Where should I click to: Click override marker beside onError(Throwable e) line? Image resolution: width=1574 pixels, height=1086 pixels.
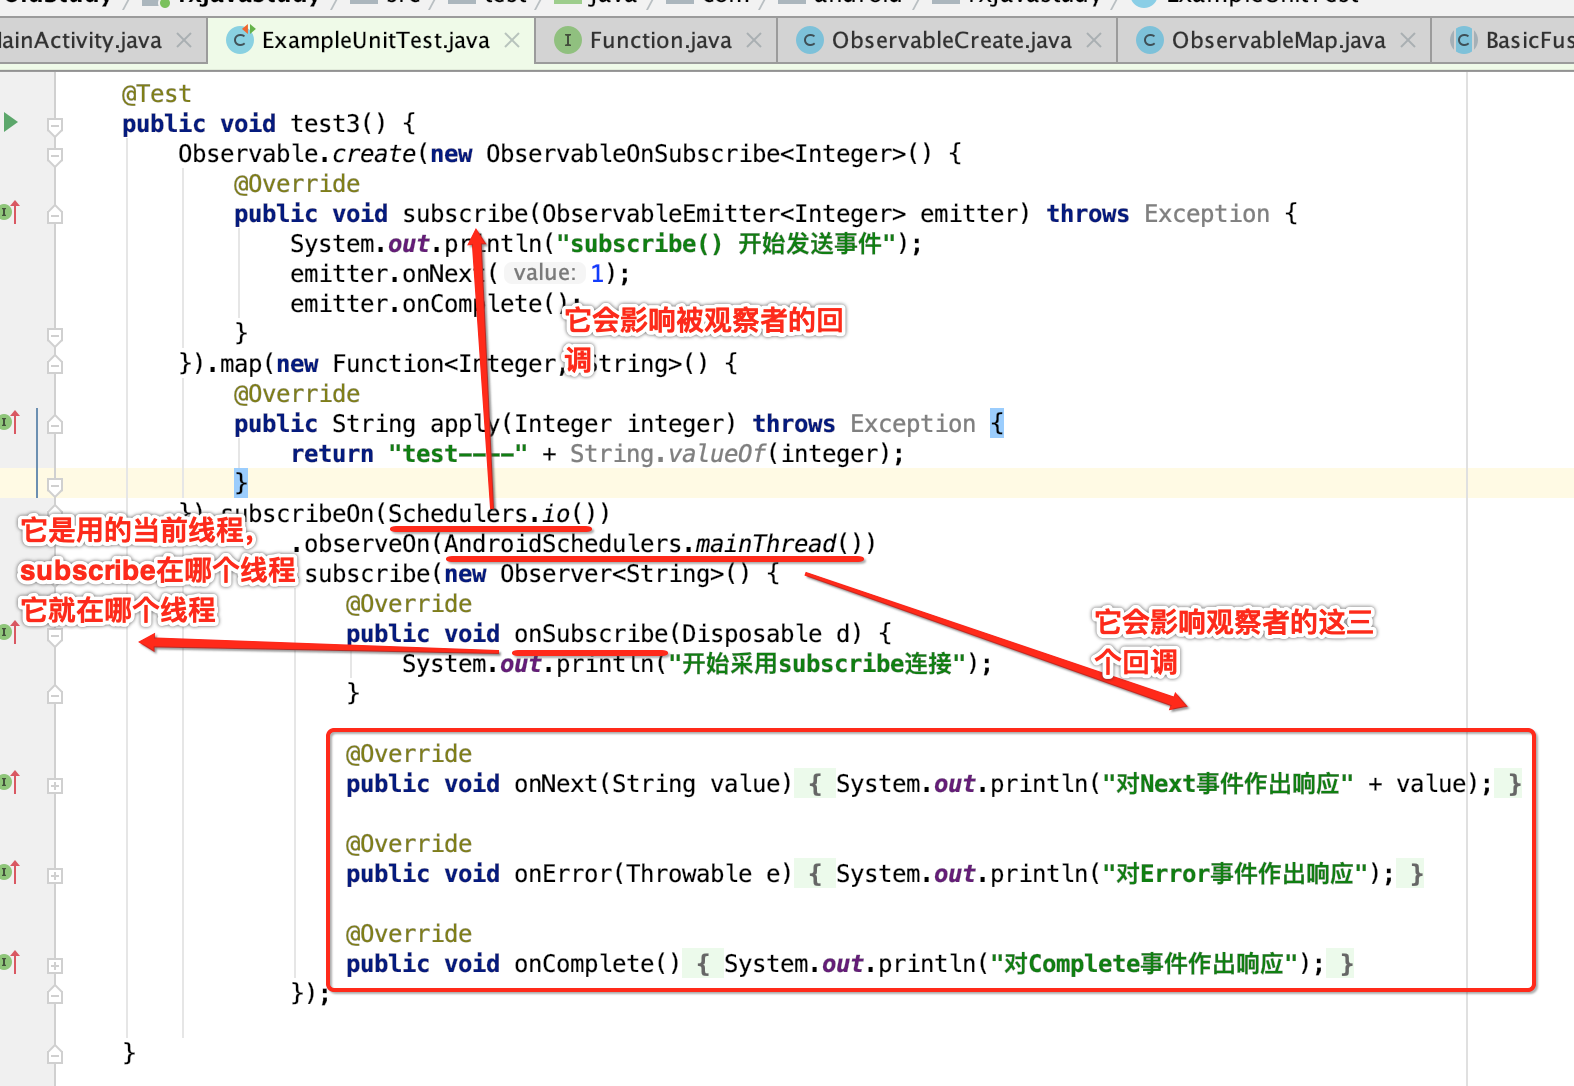coord(9,872)
